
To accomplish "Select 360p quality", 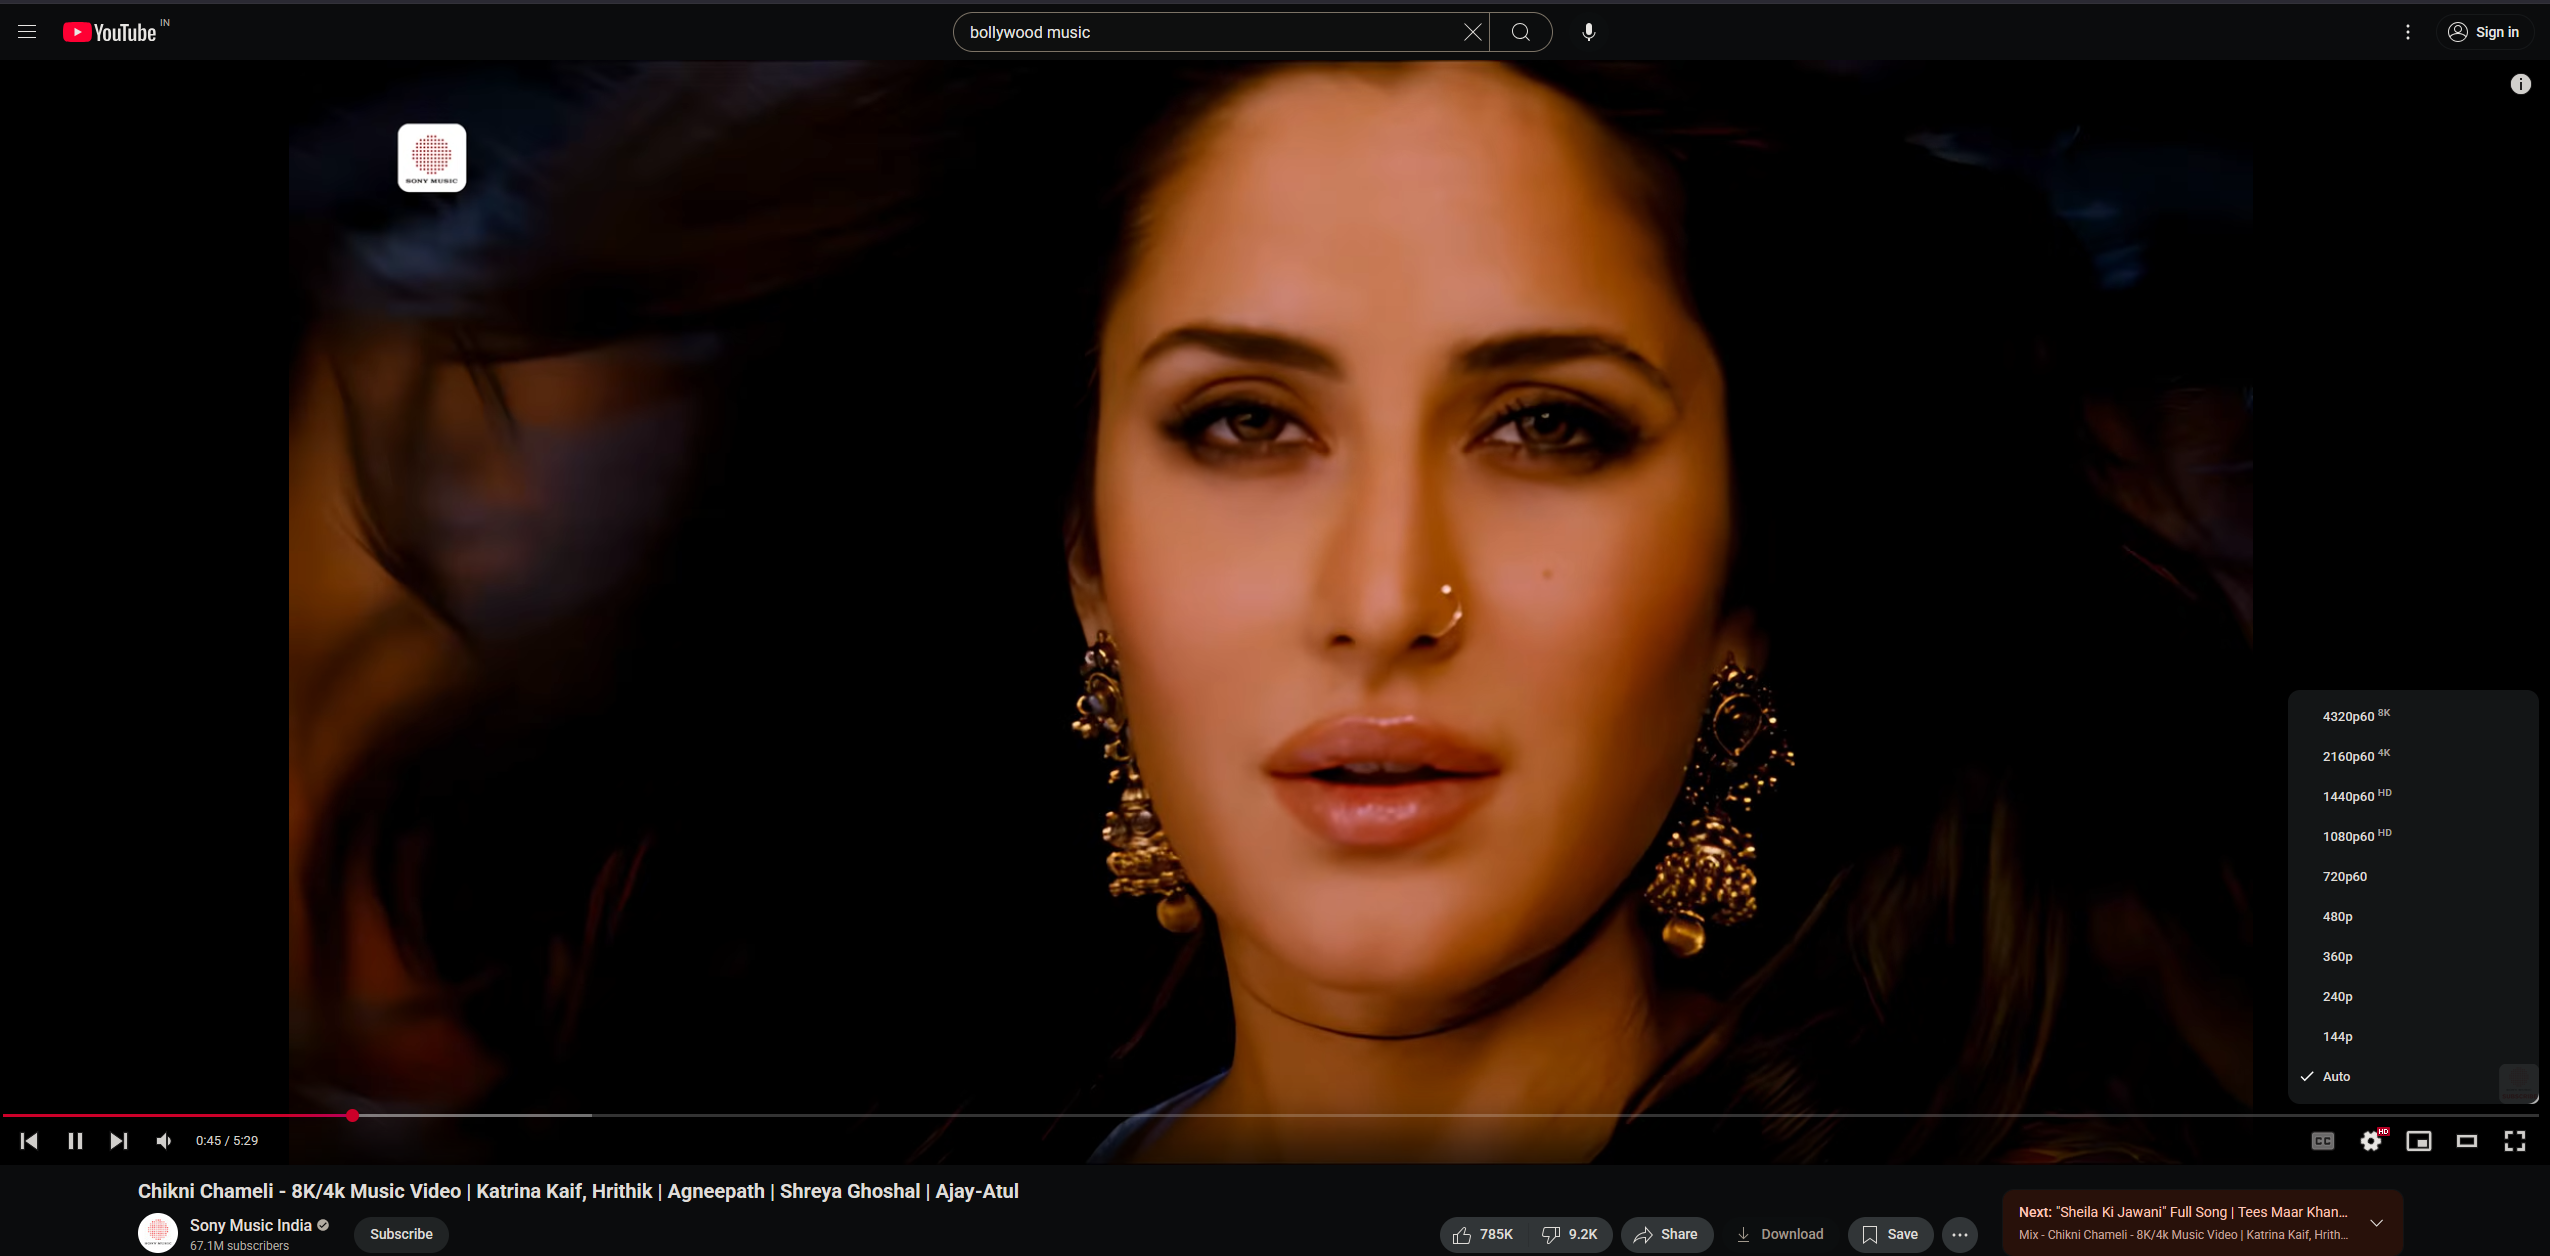I will point(2412,956).
